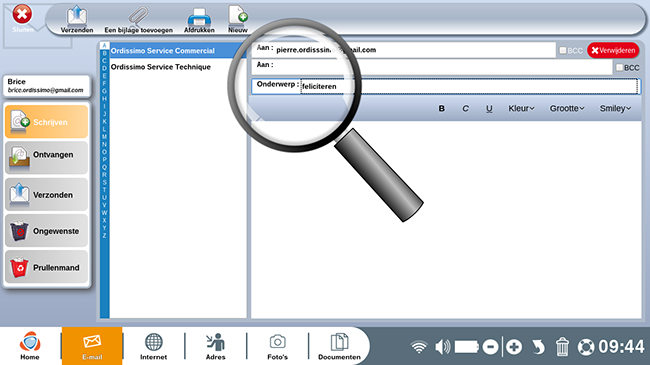Viewport: 650px width, 365px height.
Task: Toggle underline formatting U
Action: pyautogui.click(x=489, y=108)
